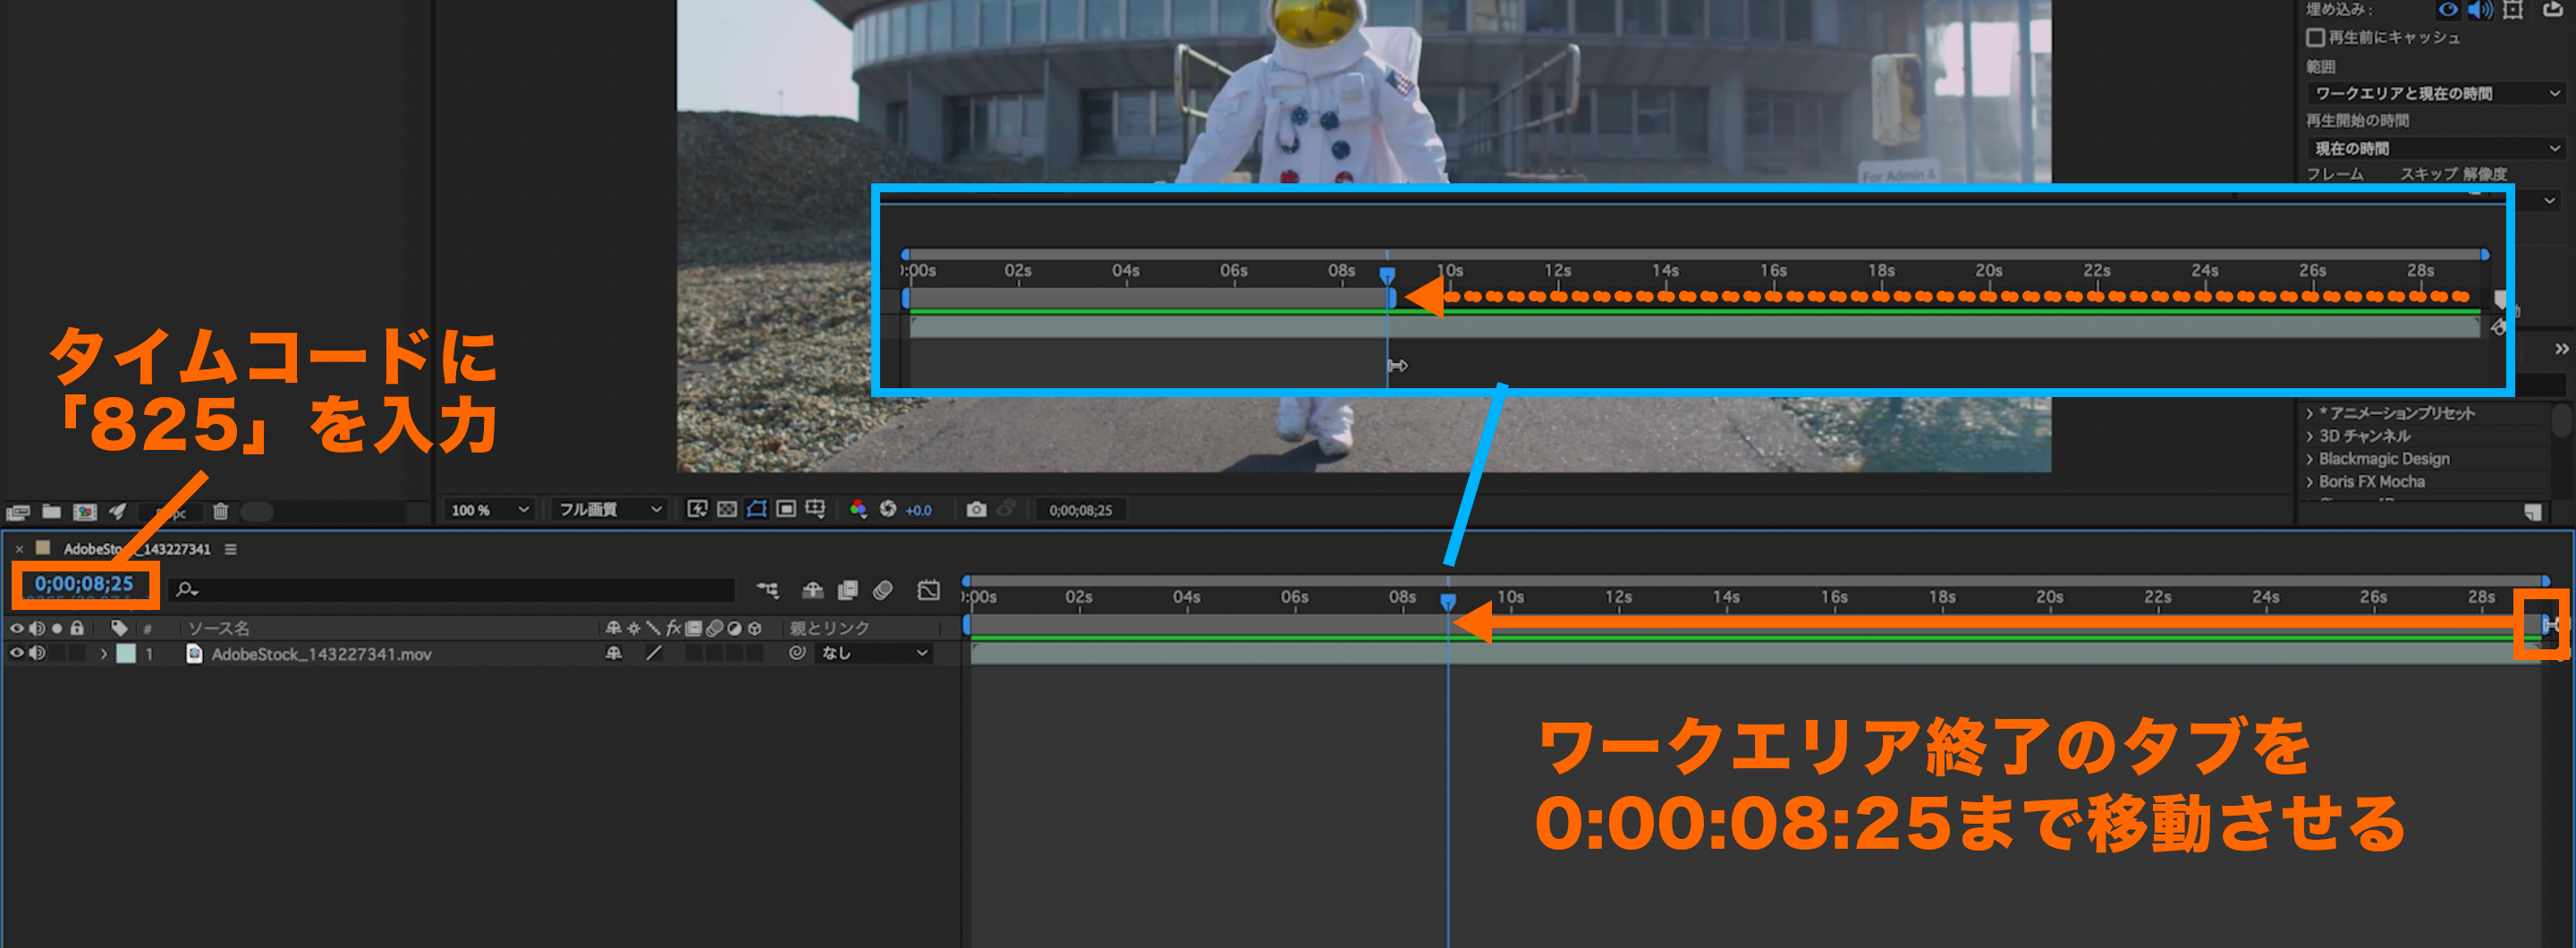Viewport: 2576px width, 948px height.
Task: Click the timeline layer search field
Action: pyautogui.click(x=452, y=590)
